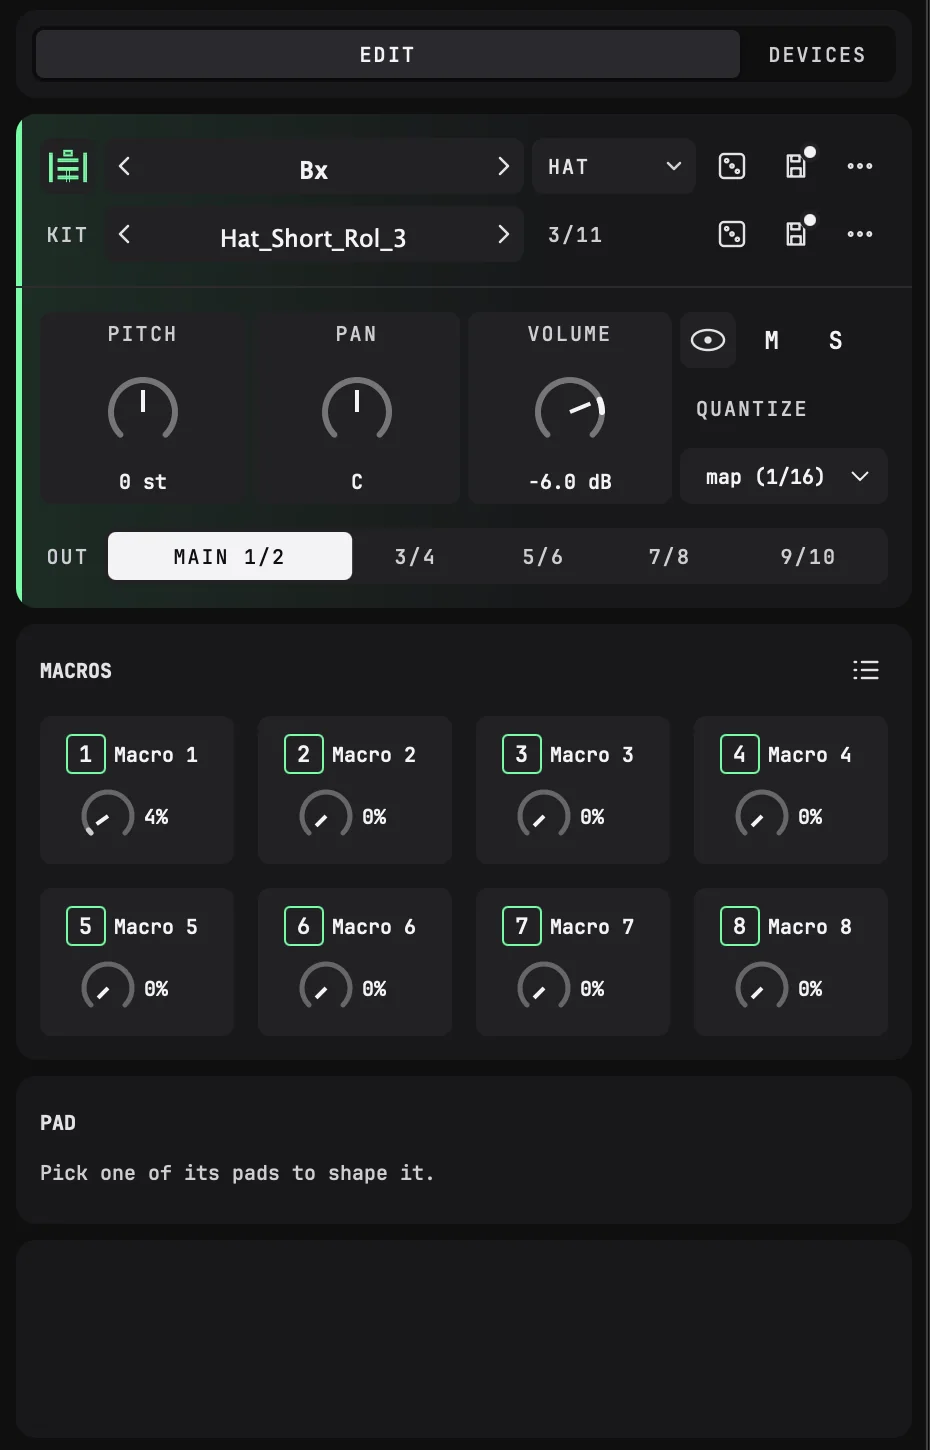Click the PITCH knob
The height and width of the screenshot is (1450, 930).
[x=143, y=410]
